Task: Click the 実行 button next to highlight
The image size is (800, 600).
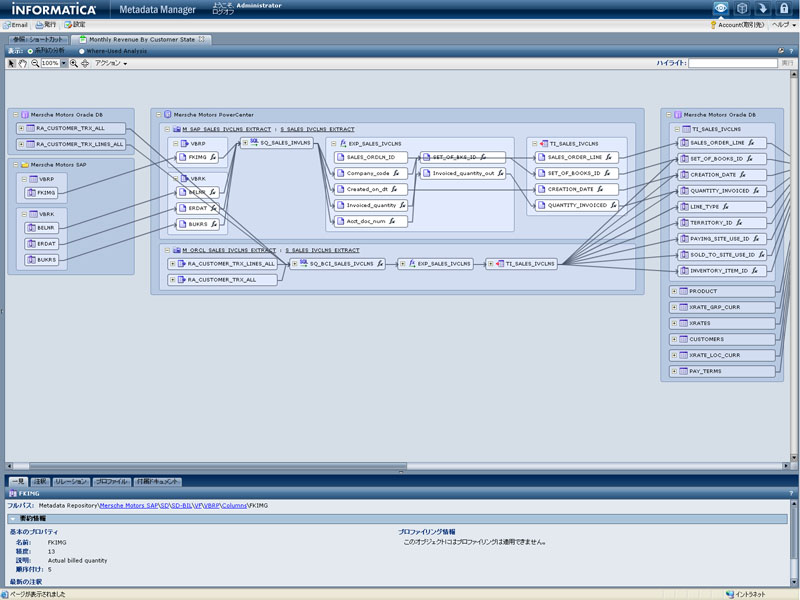Action: click(x=787, y=63)
